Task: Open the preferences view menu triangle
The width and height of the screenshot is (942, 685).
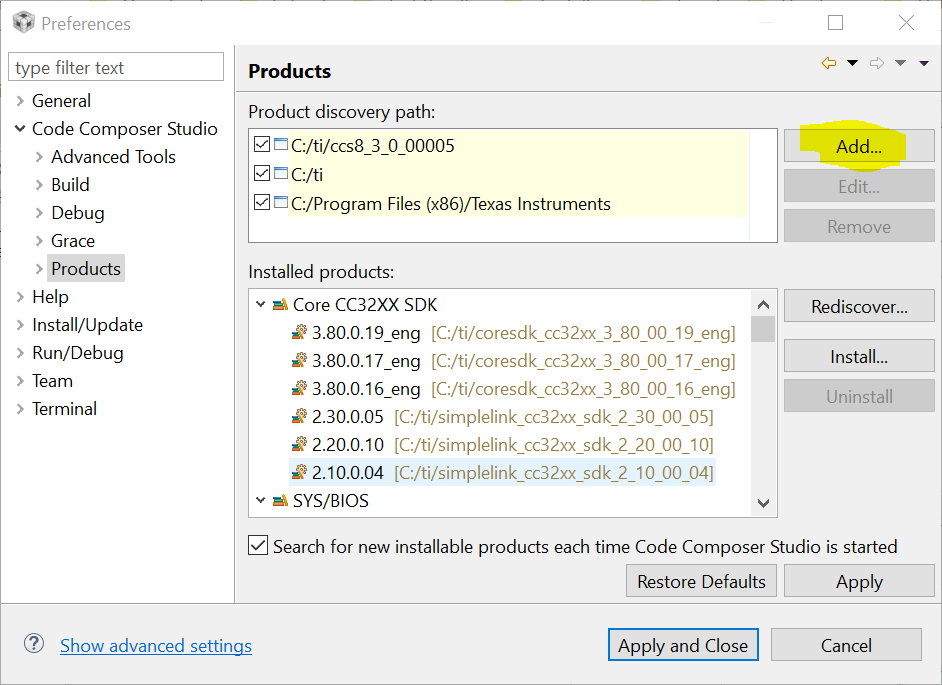Action: click(924, 63)
